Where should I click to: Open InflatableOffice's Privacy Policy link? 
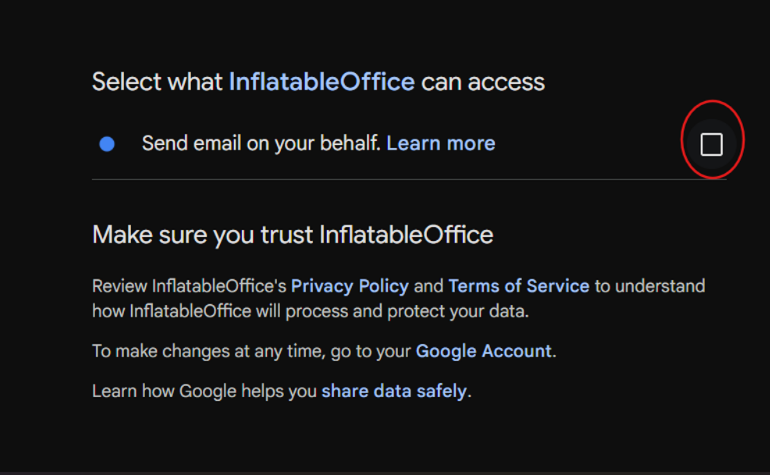pyautogui.click(x=350, y=286)
